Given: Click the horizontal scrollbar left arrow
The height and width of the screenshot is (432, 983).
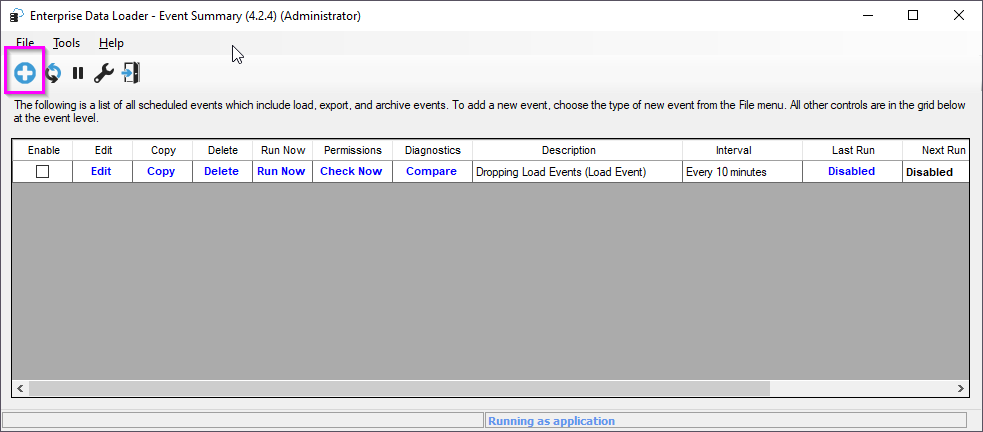Looking at the screenshot, I should click(21, 388).
